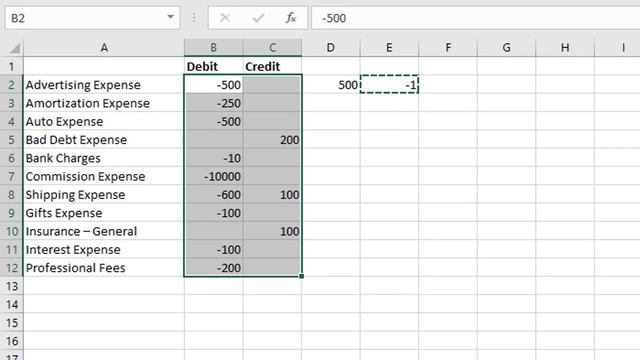
Task: Select row 8 header
Action: [x=11, y=195]
